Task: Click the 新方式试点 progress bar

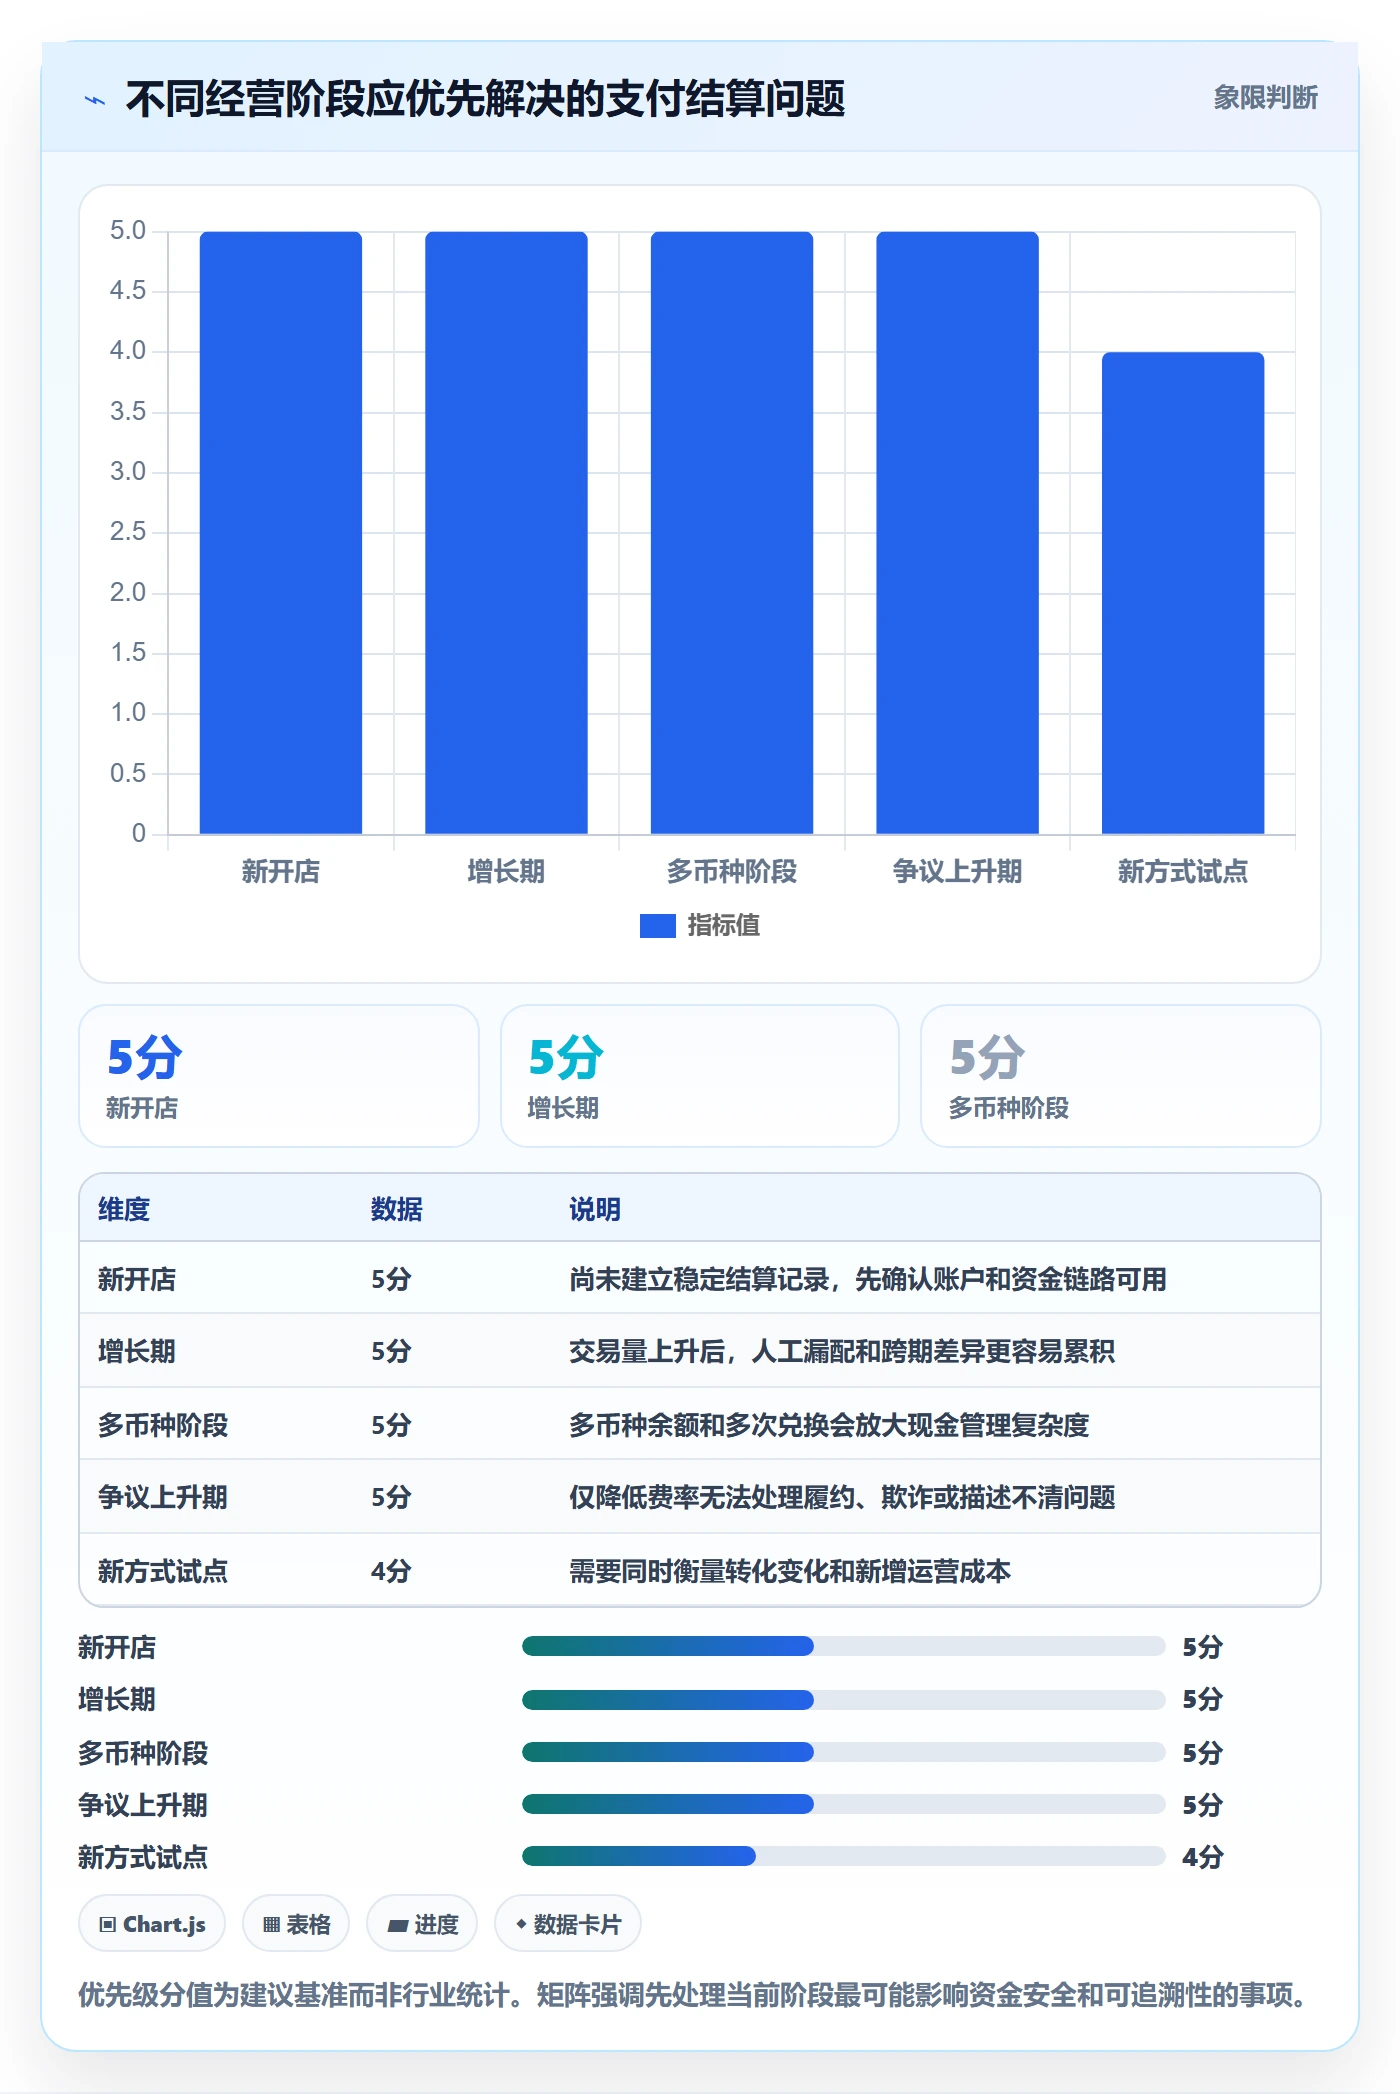Action: tap(844, 1856)
